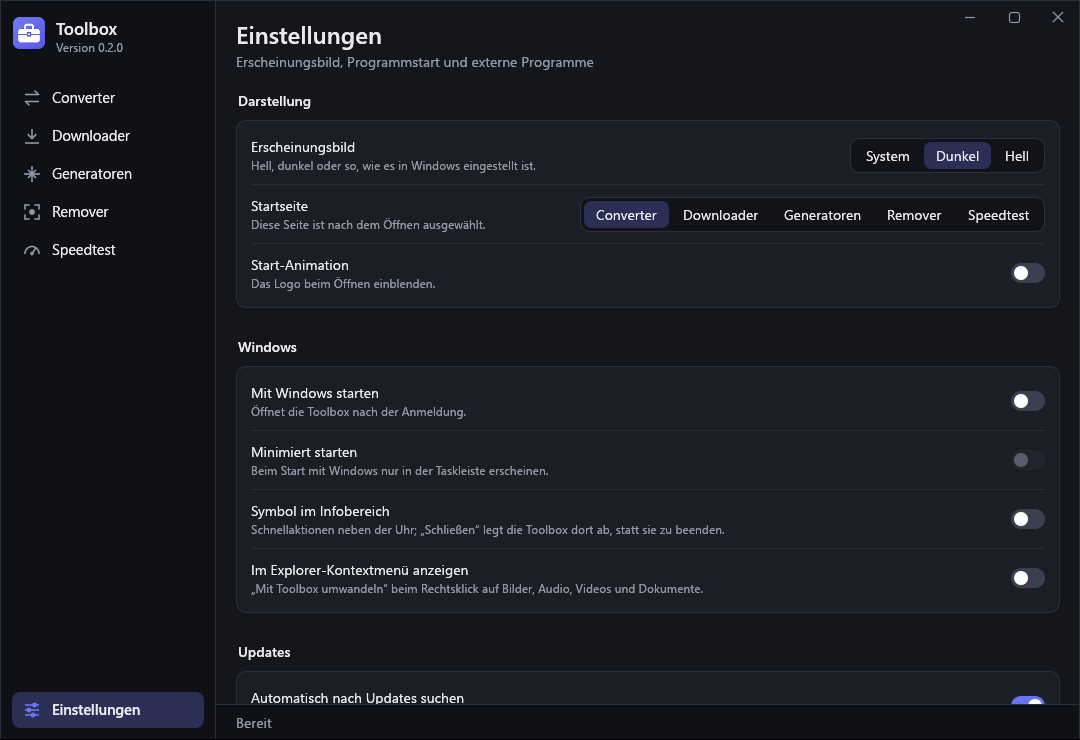Choose Generatoren as Startseite
1080x740 pixels.
click(822, 215)
